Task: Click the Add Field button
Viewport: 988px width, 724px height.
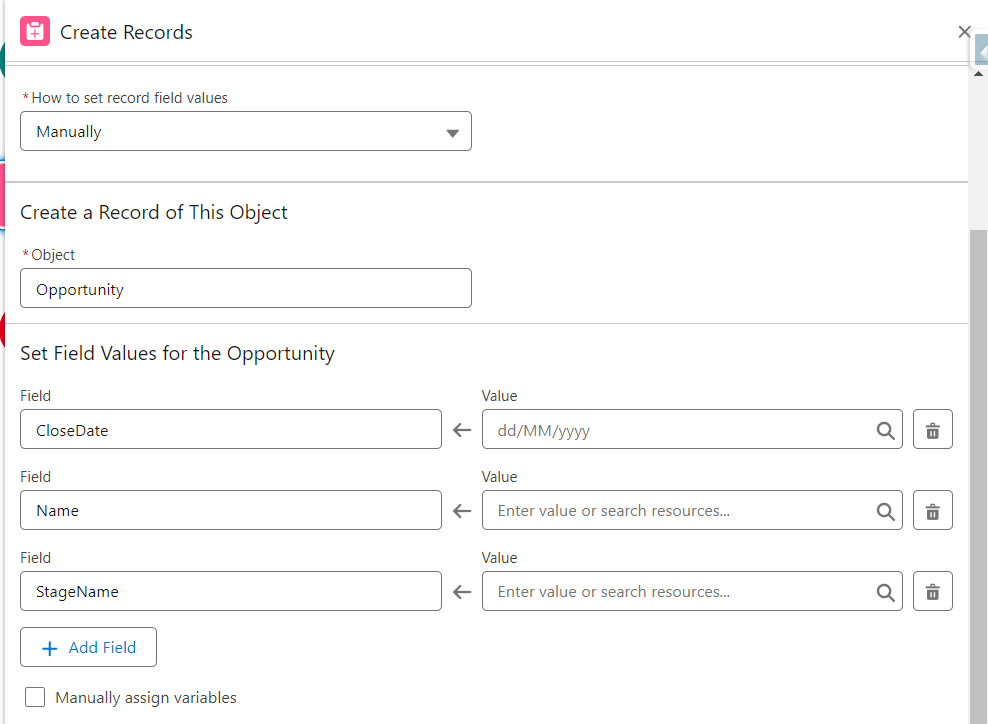Action: 88,648
